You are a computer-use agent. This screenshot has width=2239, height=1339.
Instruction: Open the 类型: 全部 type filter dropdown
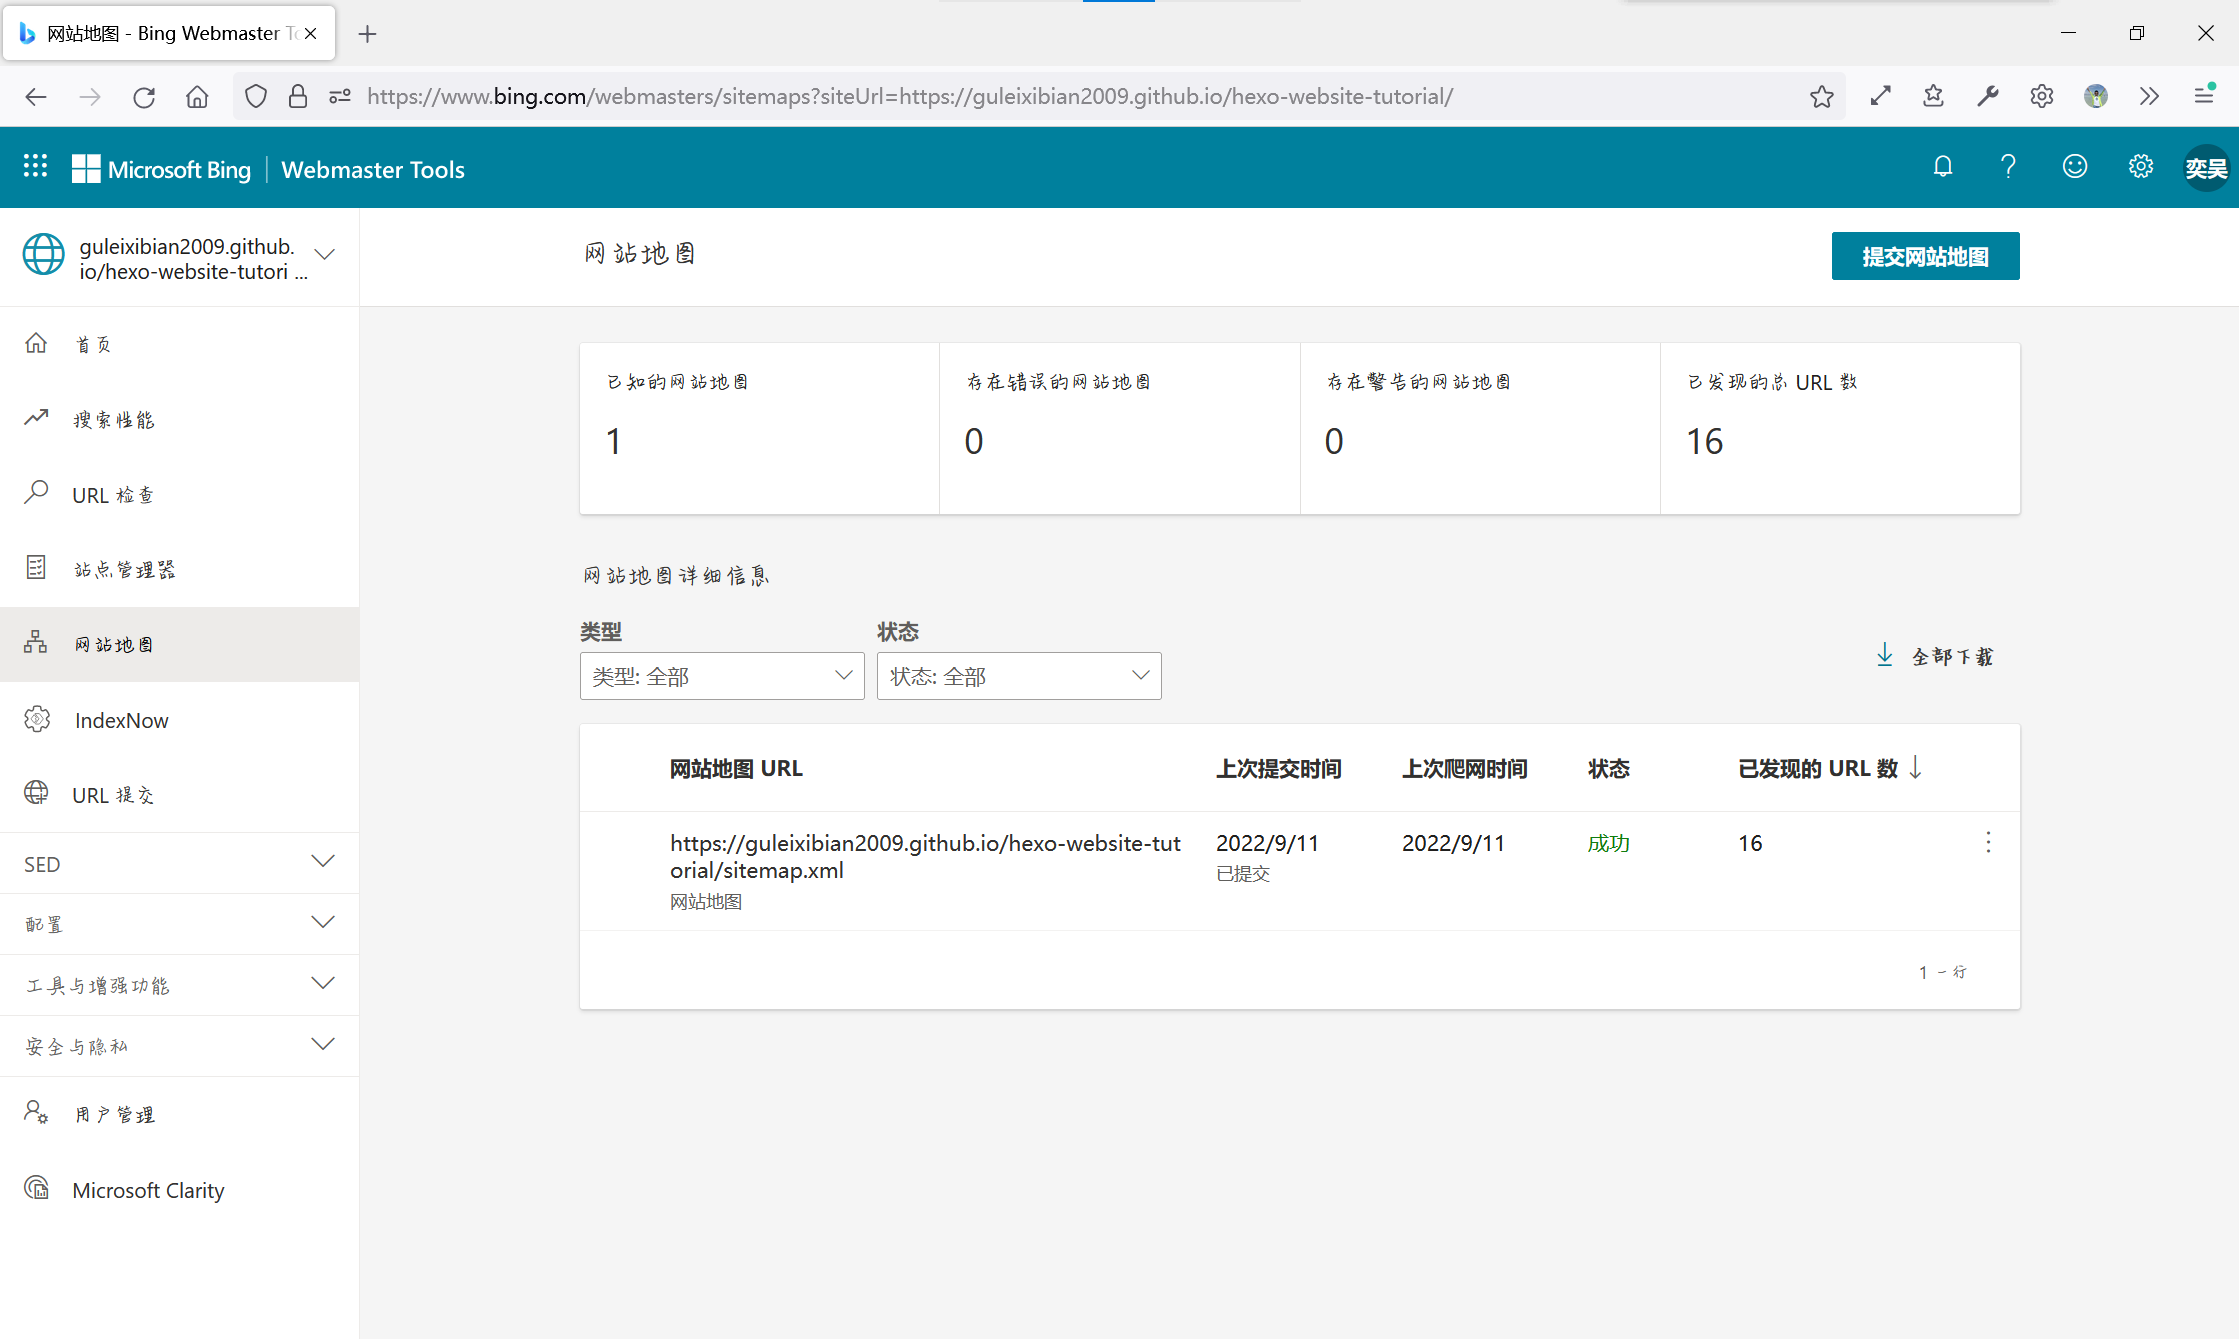pos(721,676)
